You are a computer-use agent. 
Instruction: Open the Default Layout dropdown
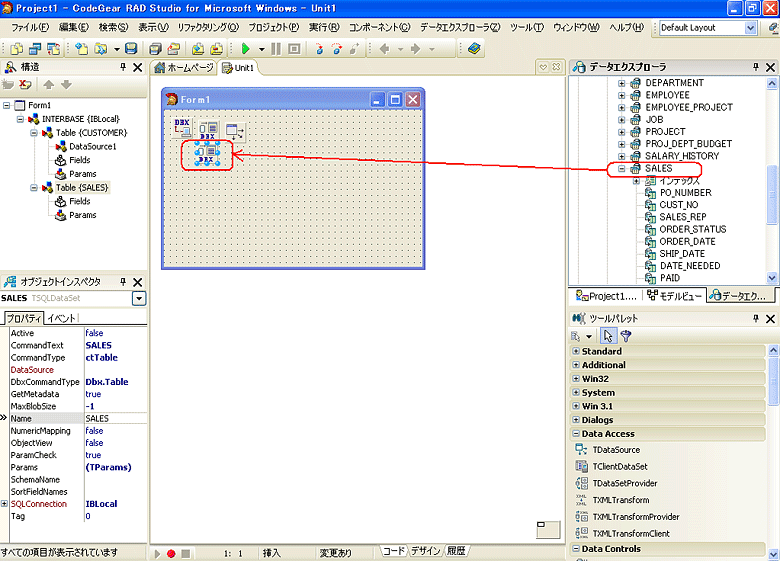point(751,28)
